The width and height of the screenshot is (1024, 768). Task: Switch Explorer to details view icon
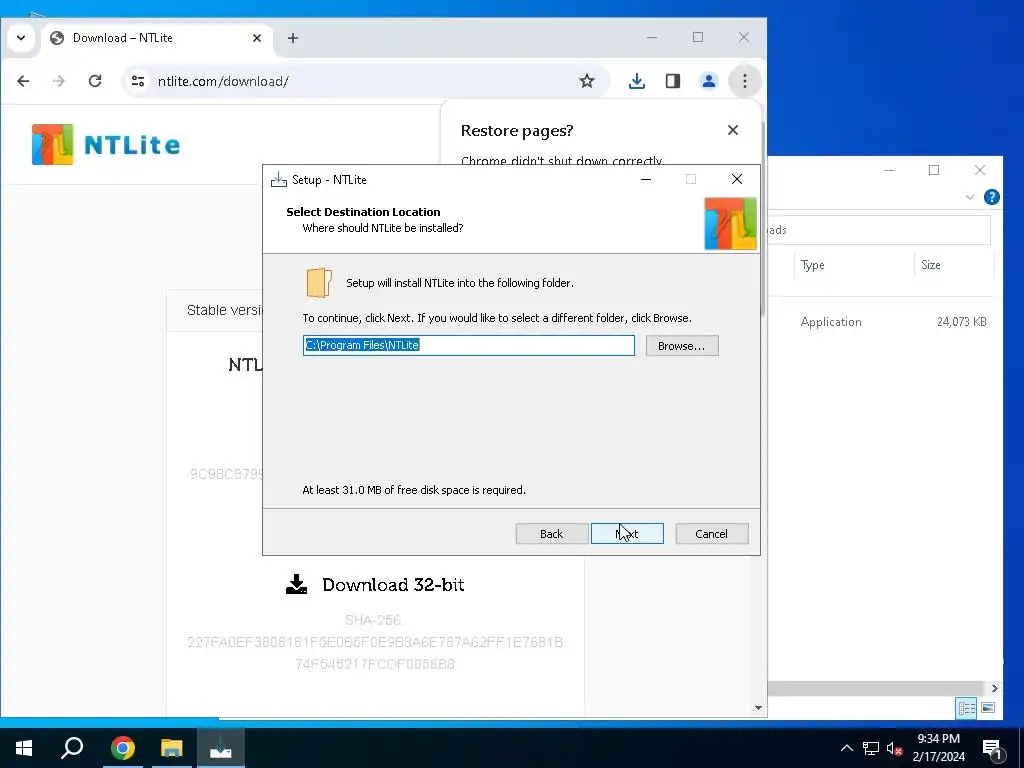pos(967,707)
